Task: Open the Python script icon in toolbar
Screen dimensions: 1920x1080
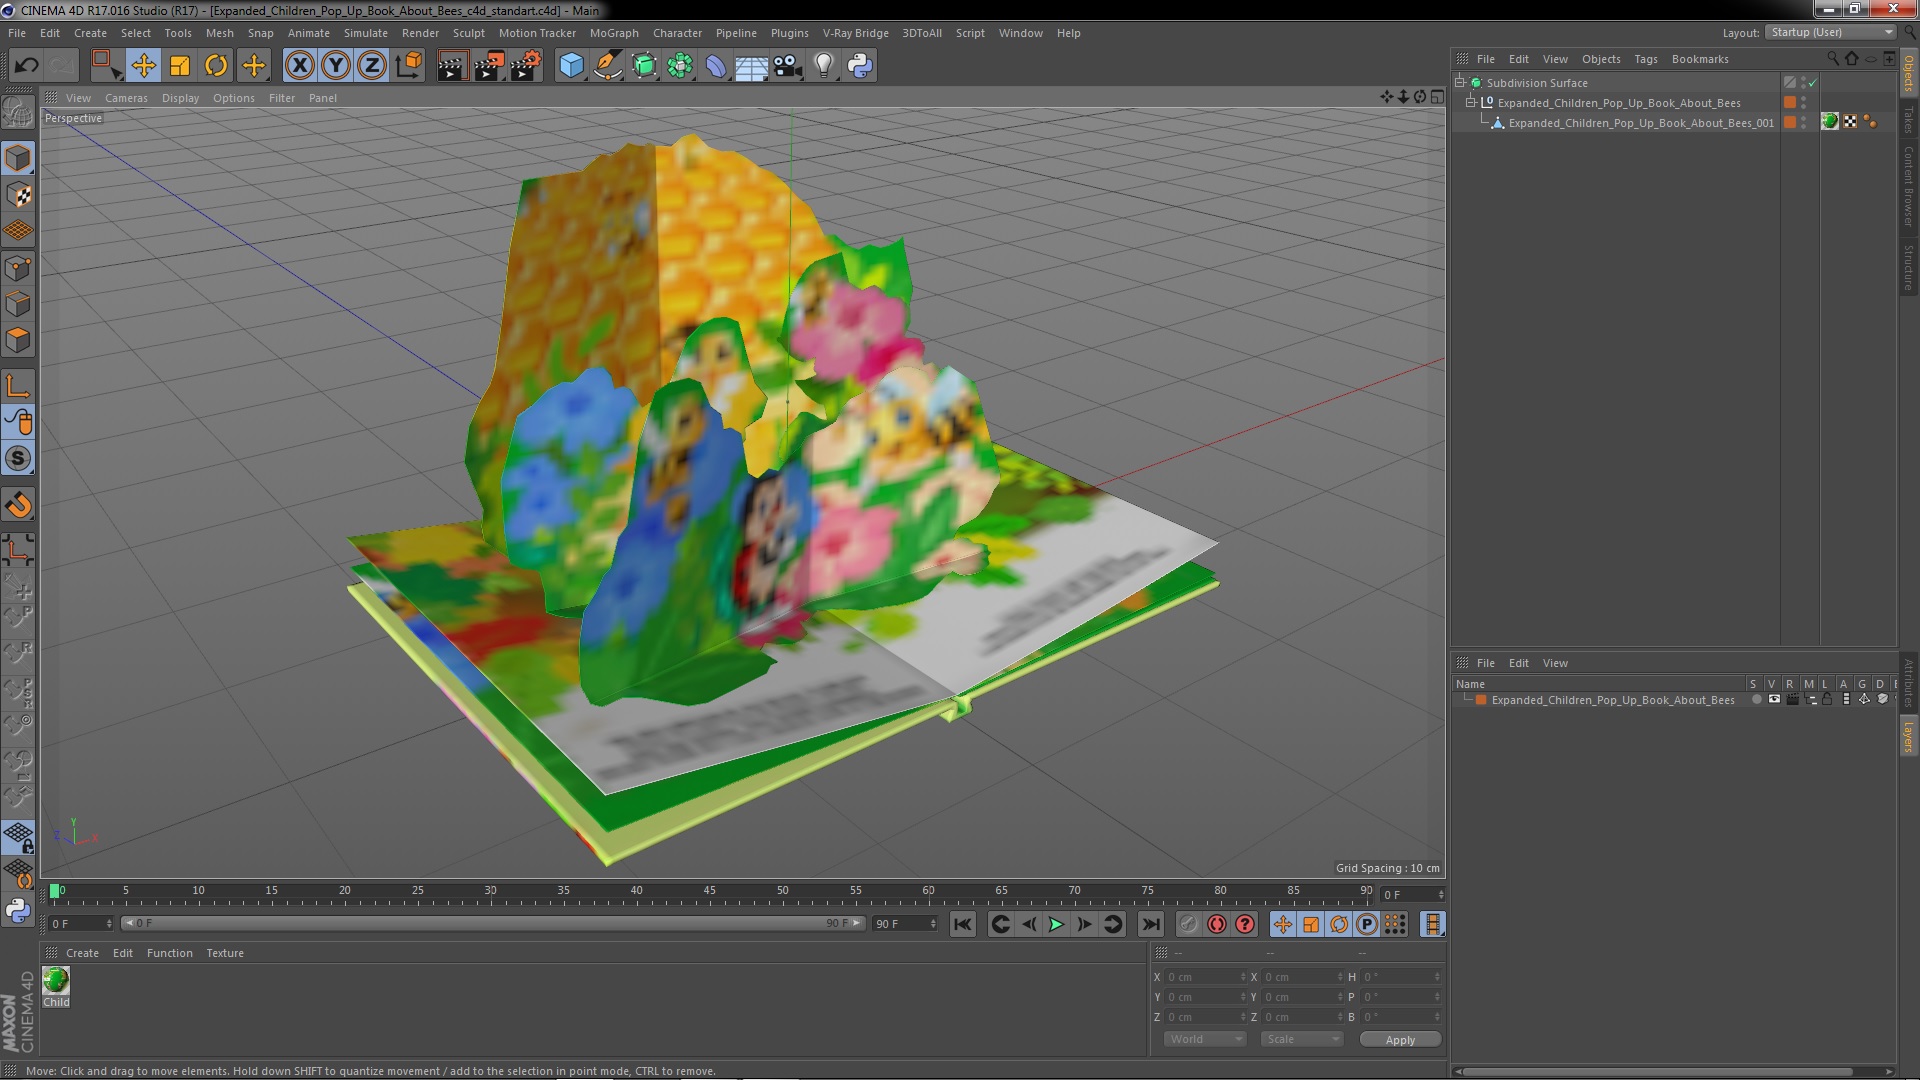Action: point(860,66)
